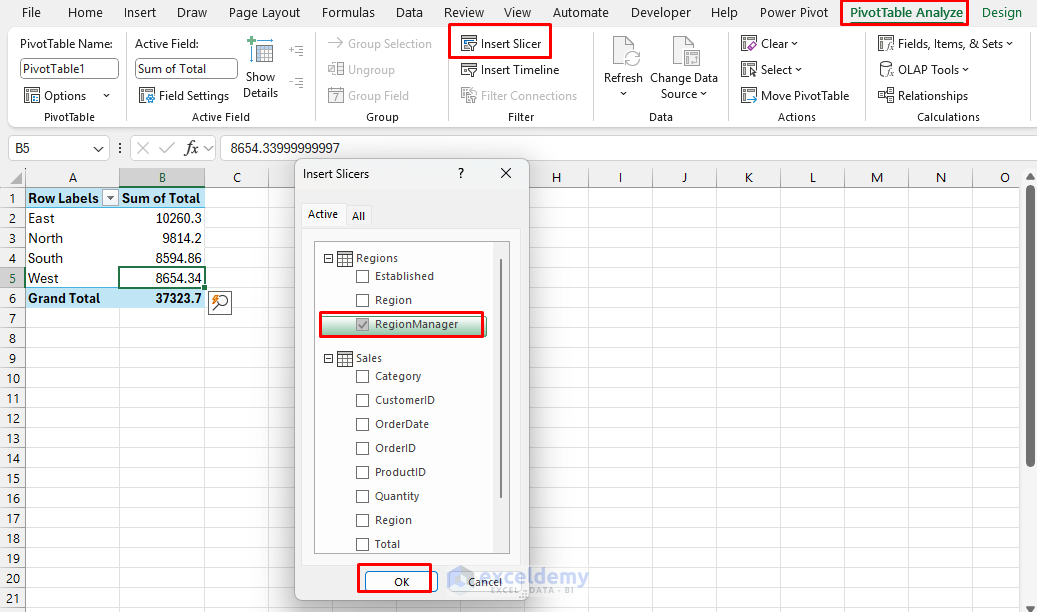Check the Established field checkbox
Screen dimensions: 1037x612
point(362,277)
